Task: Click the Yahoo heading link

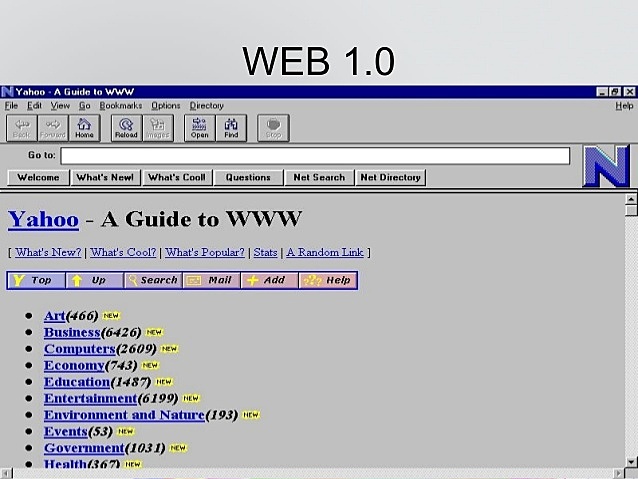Action: point(43,219)
